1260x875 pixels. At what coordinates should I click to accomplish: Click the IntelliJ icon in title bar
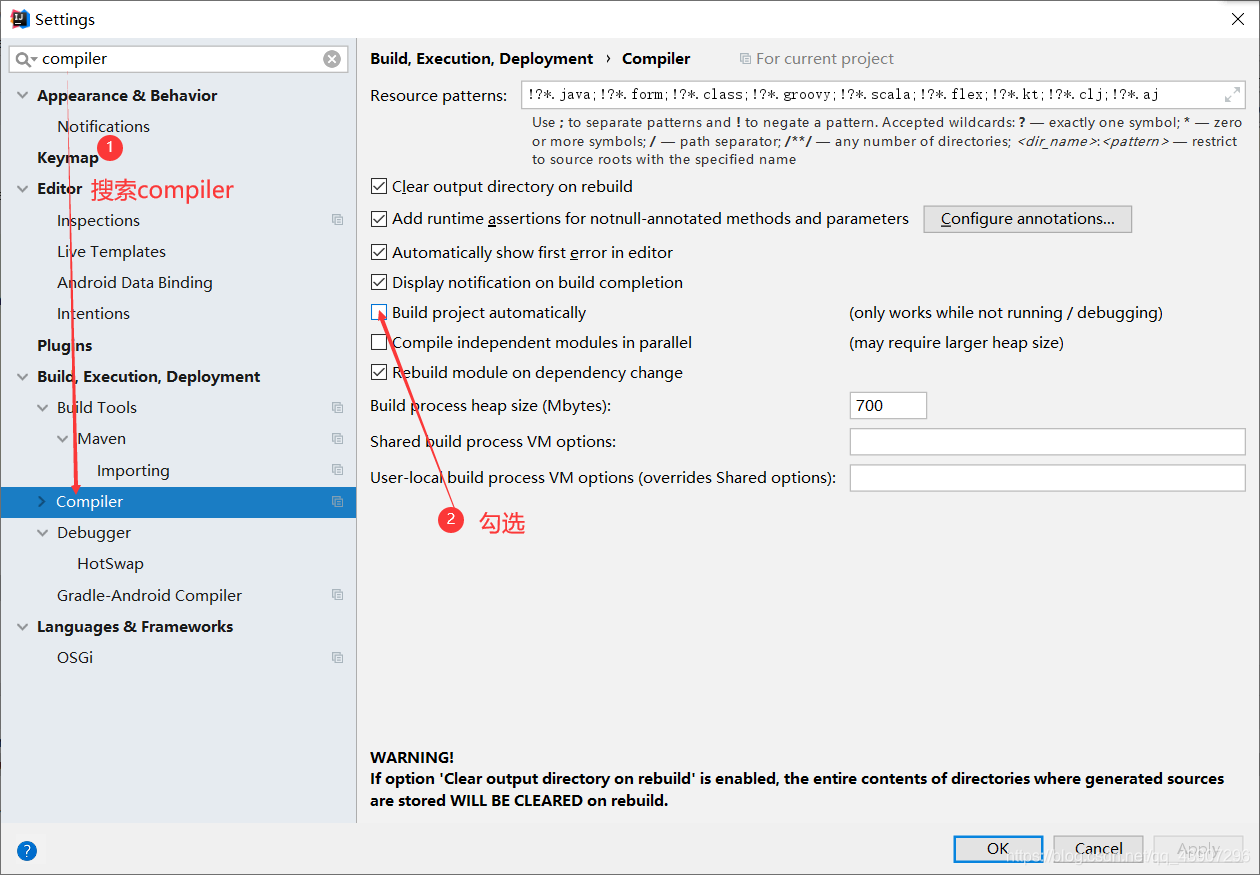19,19
